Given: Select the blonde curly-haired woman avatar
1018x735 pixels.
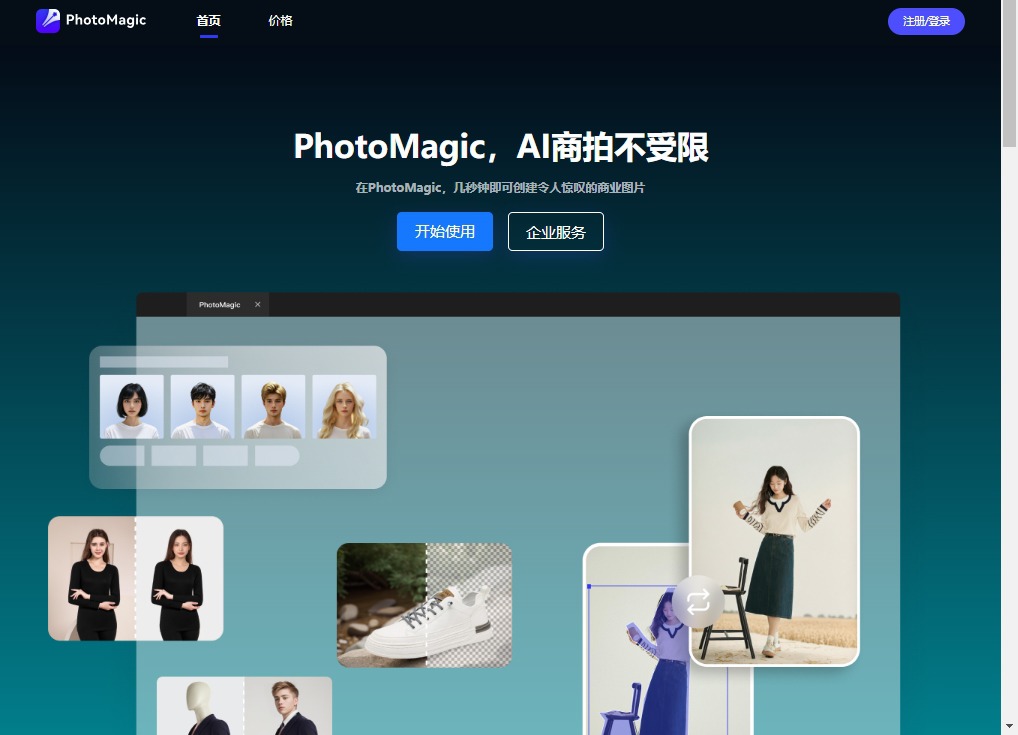Looking at the screenshot, I should [x=344, y=406].
